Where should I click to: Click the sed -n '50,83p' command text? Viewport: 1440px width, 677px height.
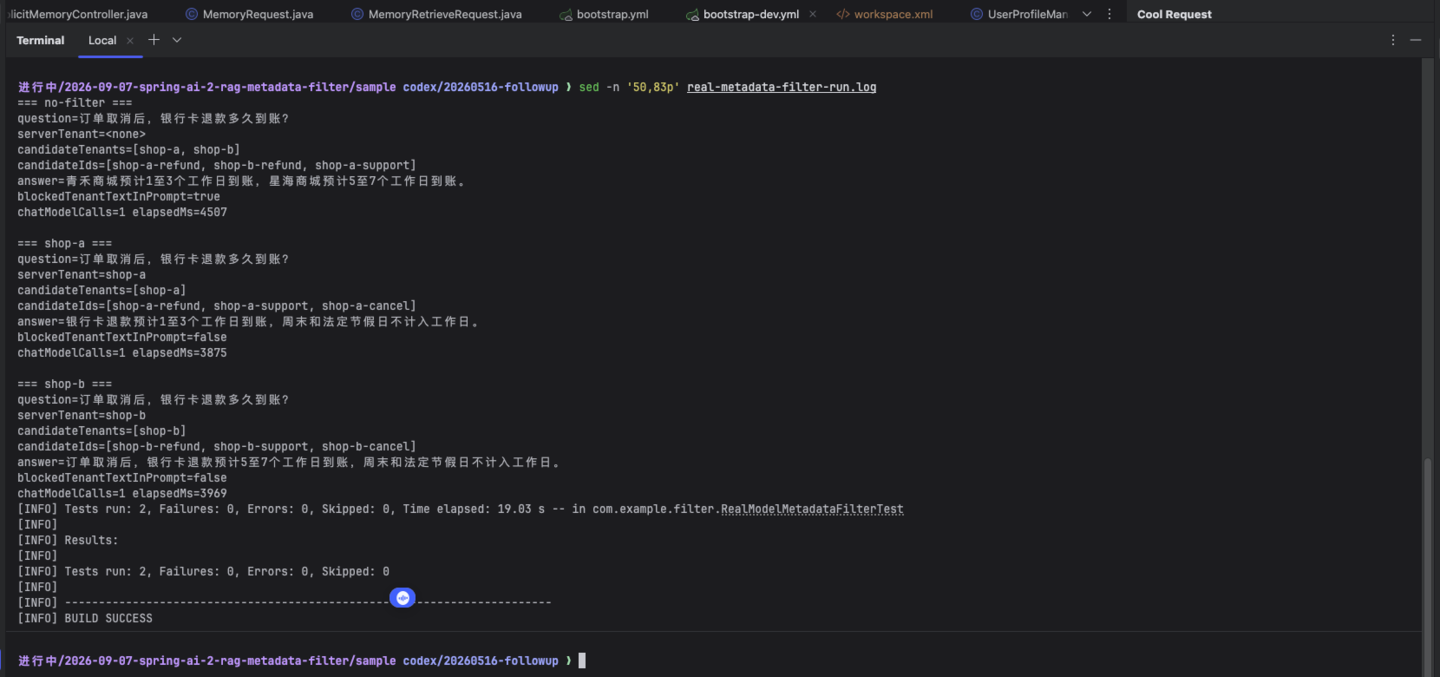click(629, 87)
